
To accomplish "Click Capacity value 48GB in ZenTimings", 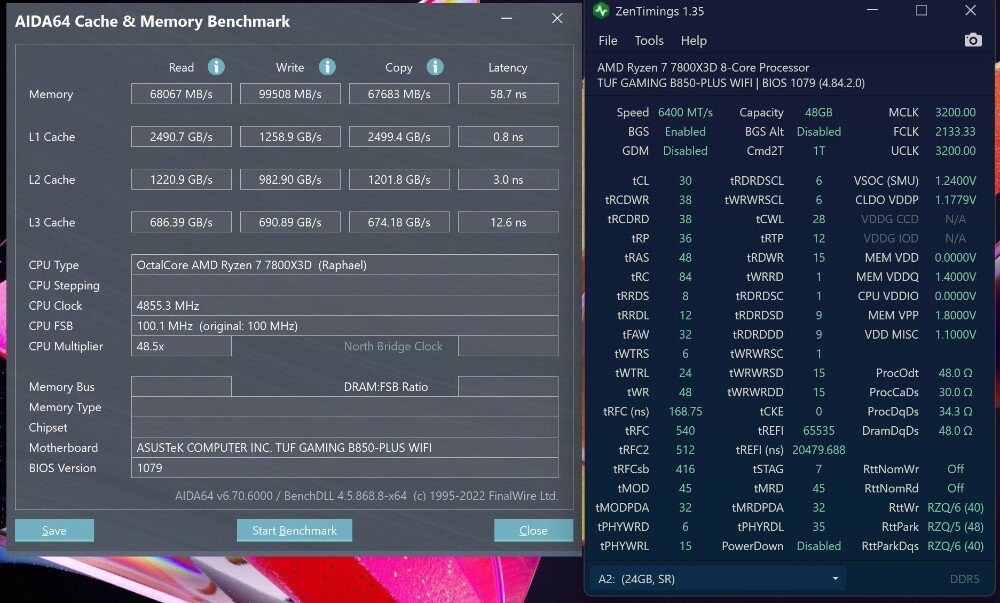I will tap(818, 112).
